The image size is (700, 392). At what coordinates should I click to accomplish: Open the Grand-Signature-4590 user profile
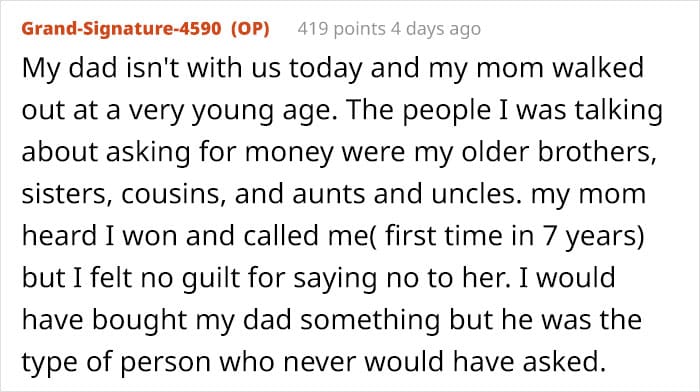click(x=121, y=29)
